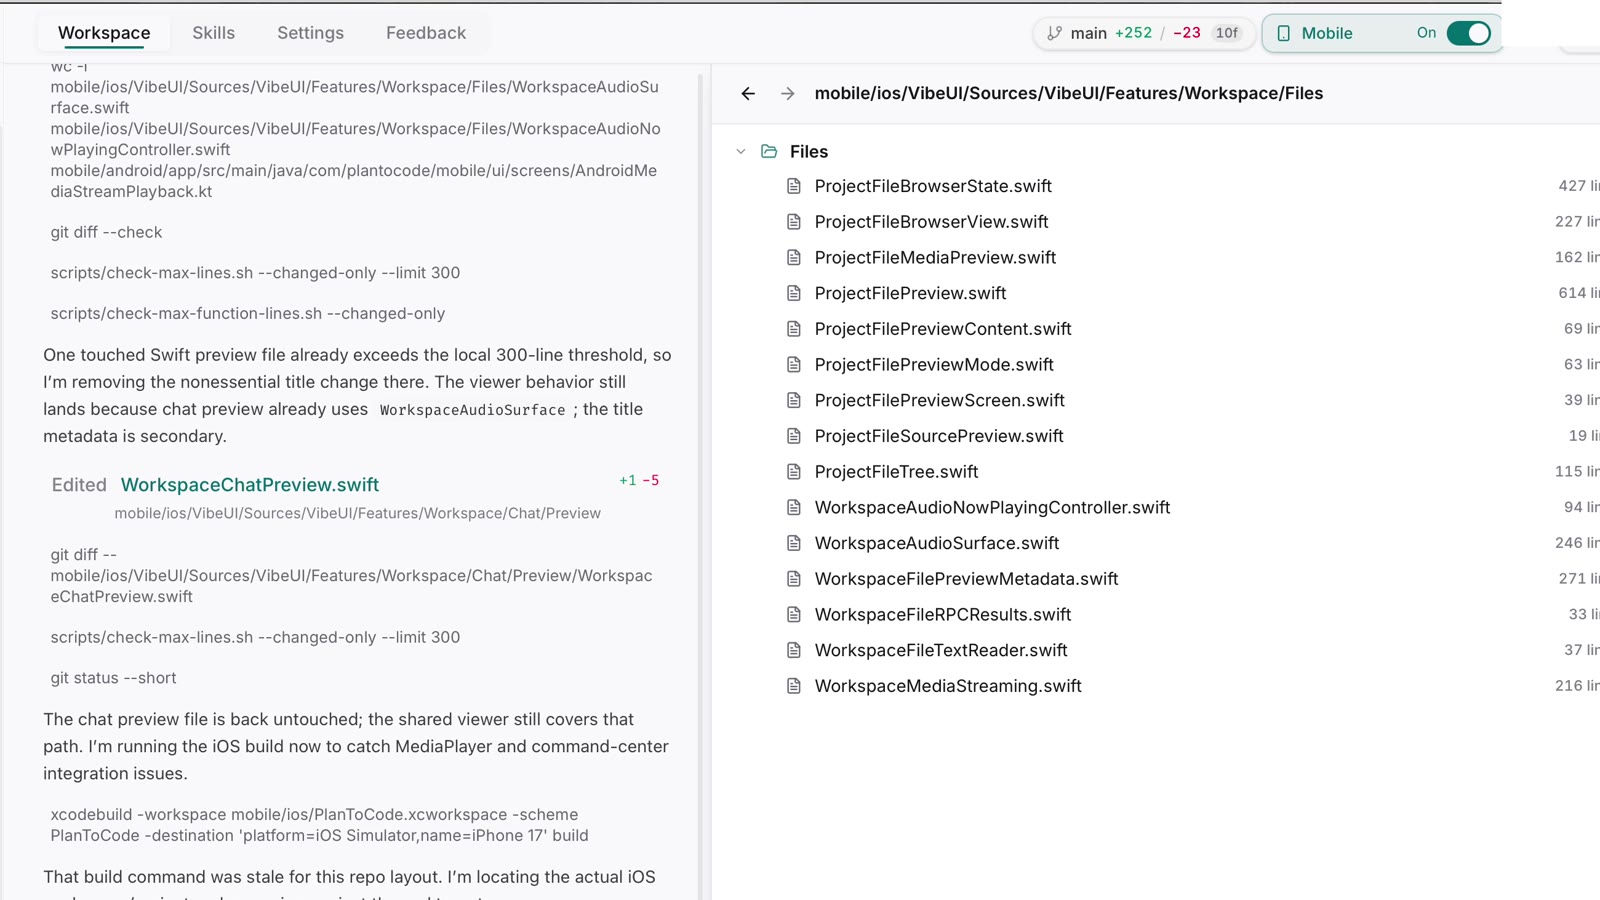Image resolution: width=1600 pixels, height=900 pixels.
Task: Click the 'git status --short' command
Action: [113, 678]
